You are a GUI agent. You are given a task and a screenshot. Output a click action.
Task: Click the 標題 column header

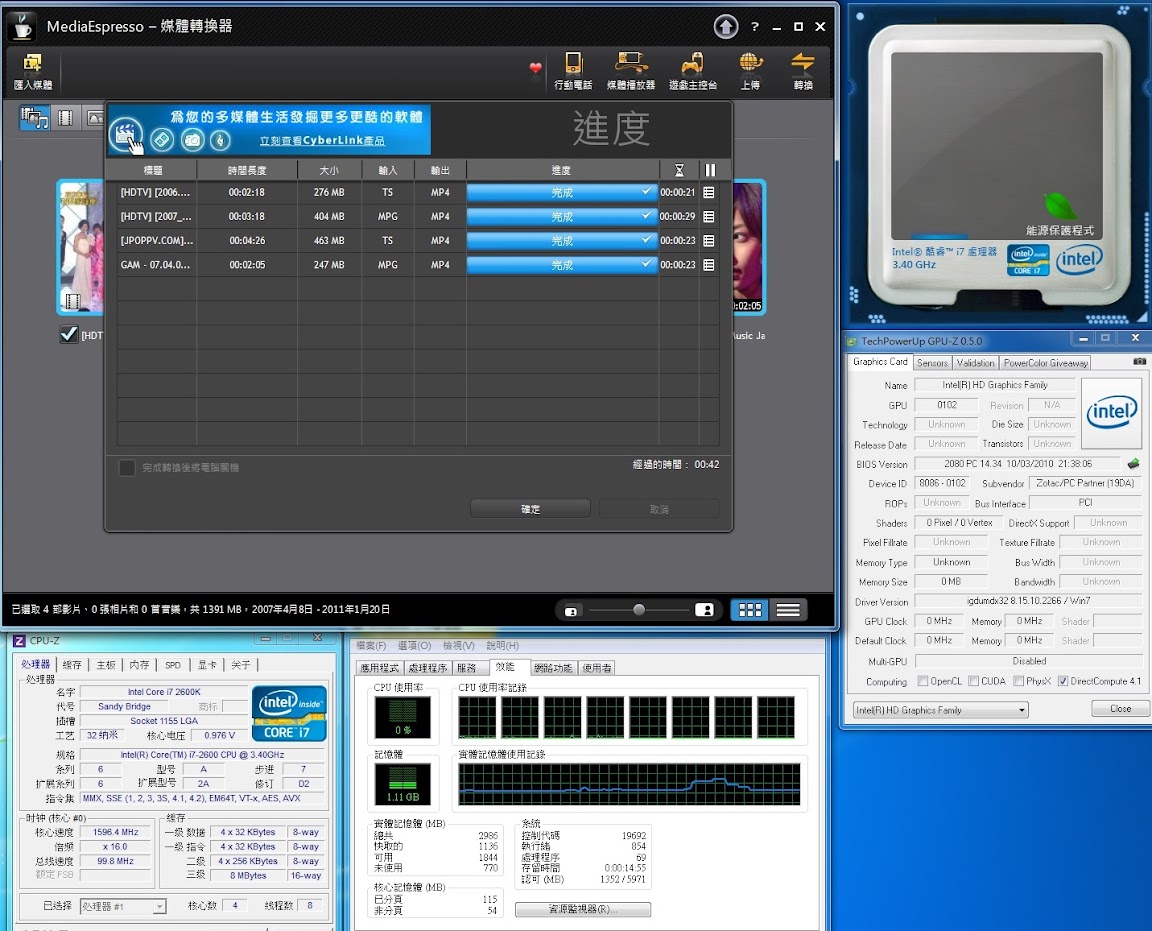pyautogui.click(x=153, y=170)
